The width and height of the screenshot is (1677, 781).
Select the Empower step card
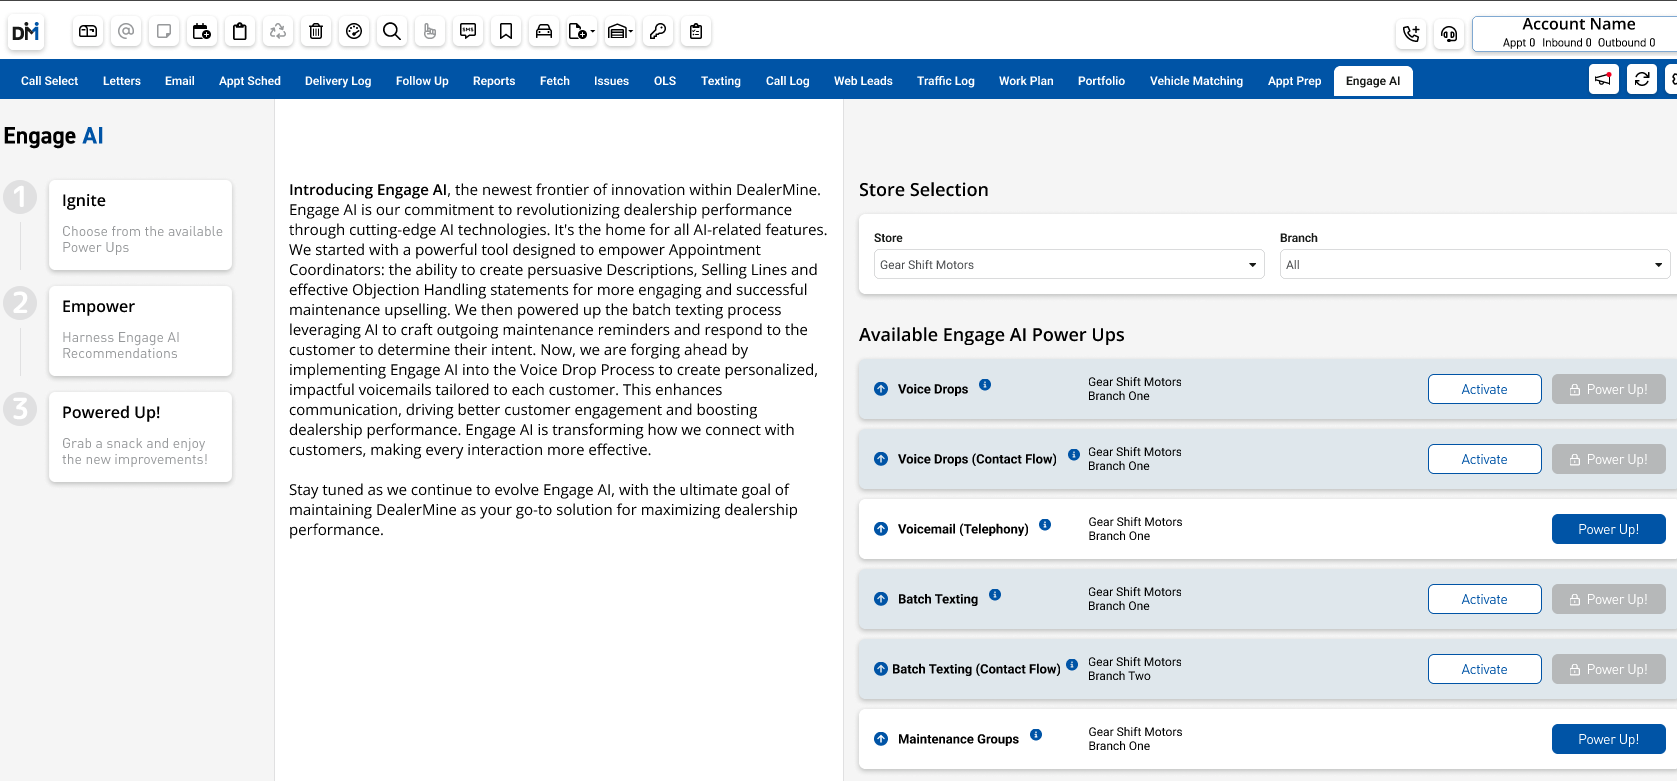pos(141,331)
